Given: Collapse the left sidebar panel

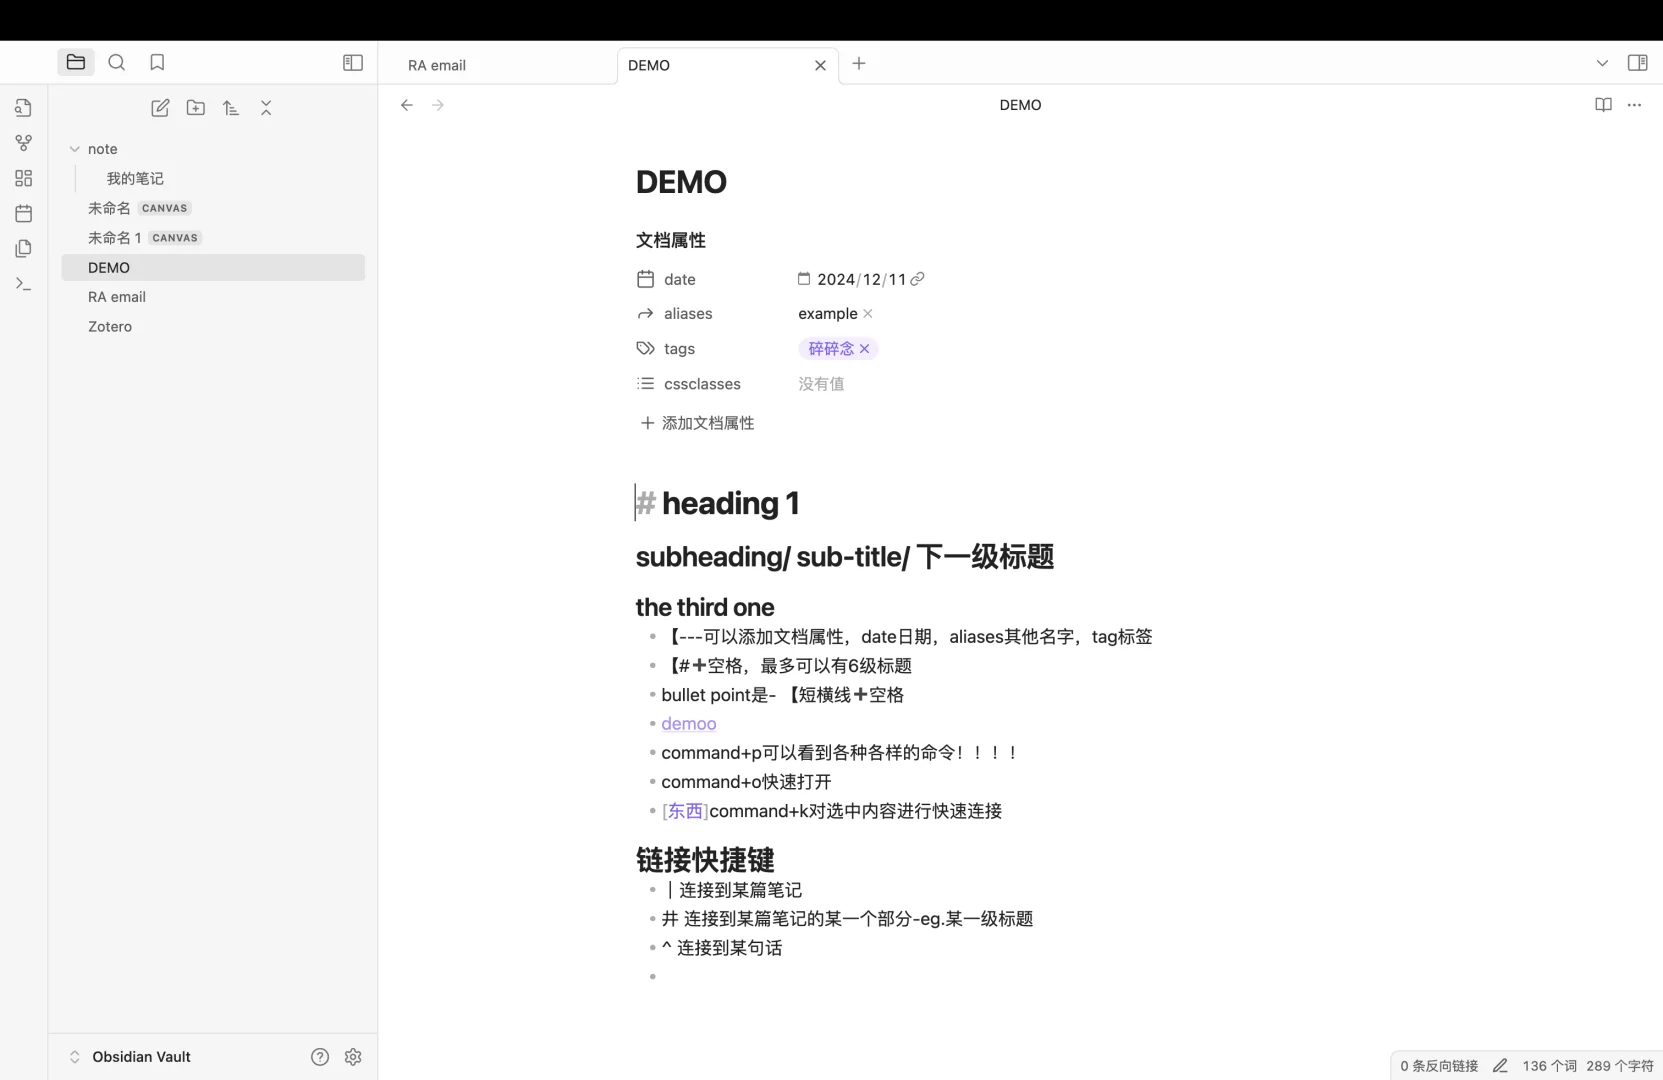Looking at the screenshot, I should (x=352, y=62).
